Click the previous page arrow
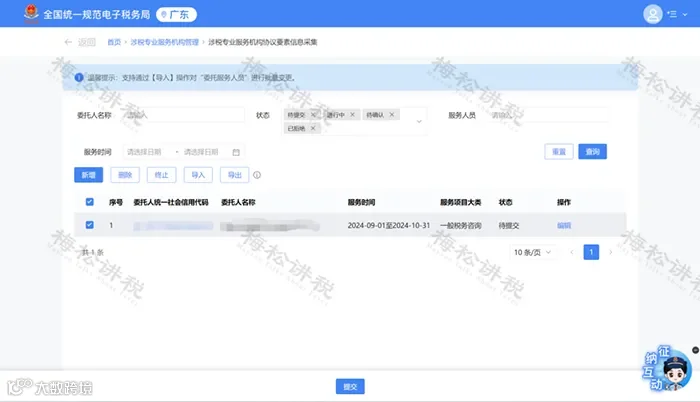Screen dimensions: 700x402 tap(572, 252)
